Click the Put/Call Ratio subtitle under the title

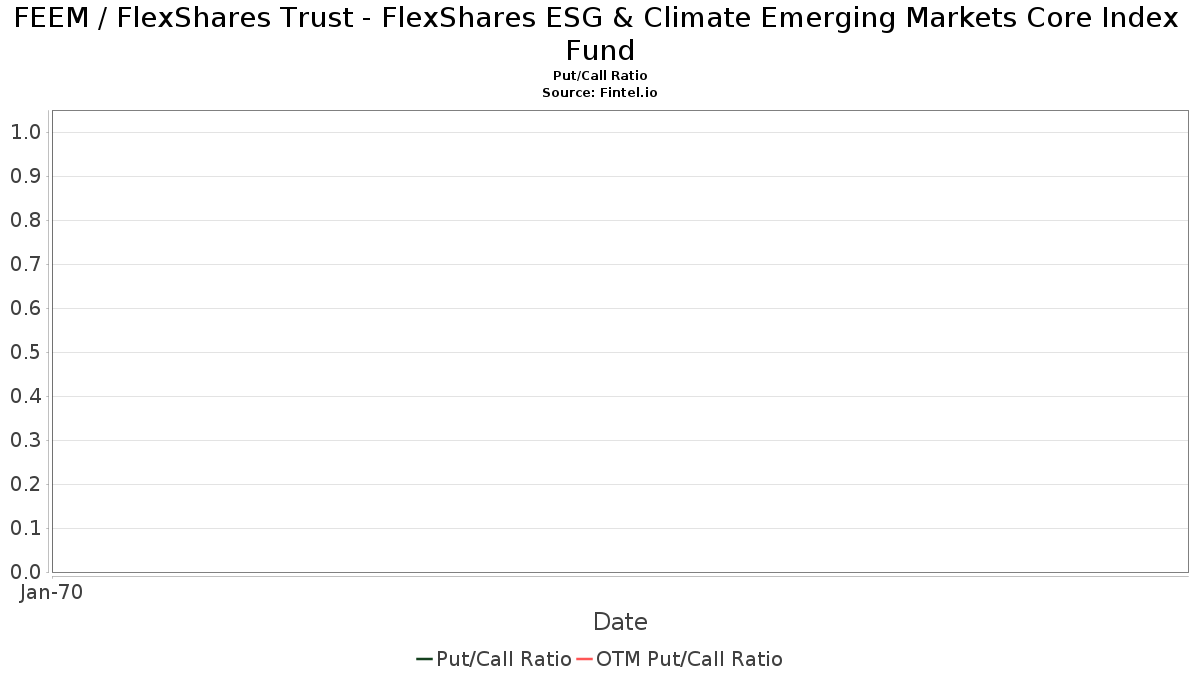[x=600, y=76]
